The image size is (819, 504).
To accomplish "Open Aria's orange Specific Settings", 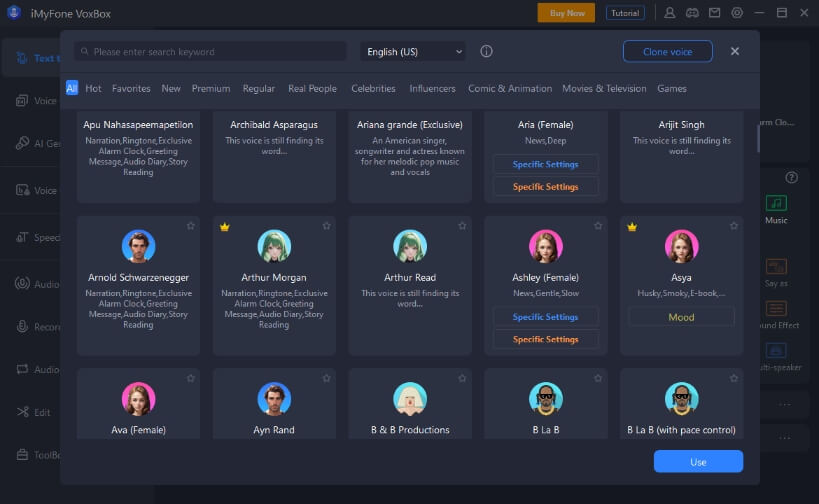I will tap(546, 187).
